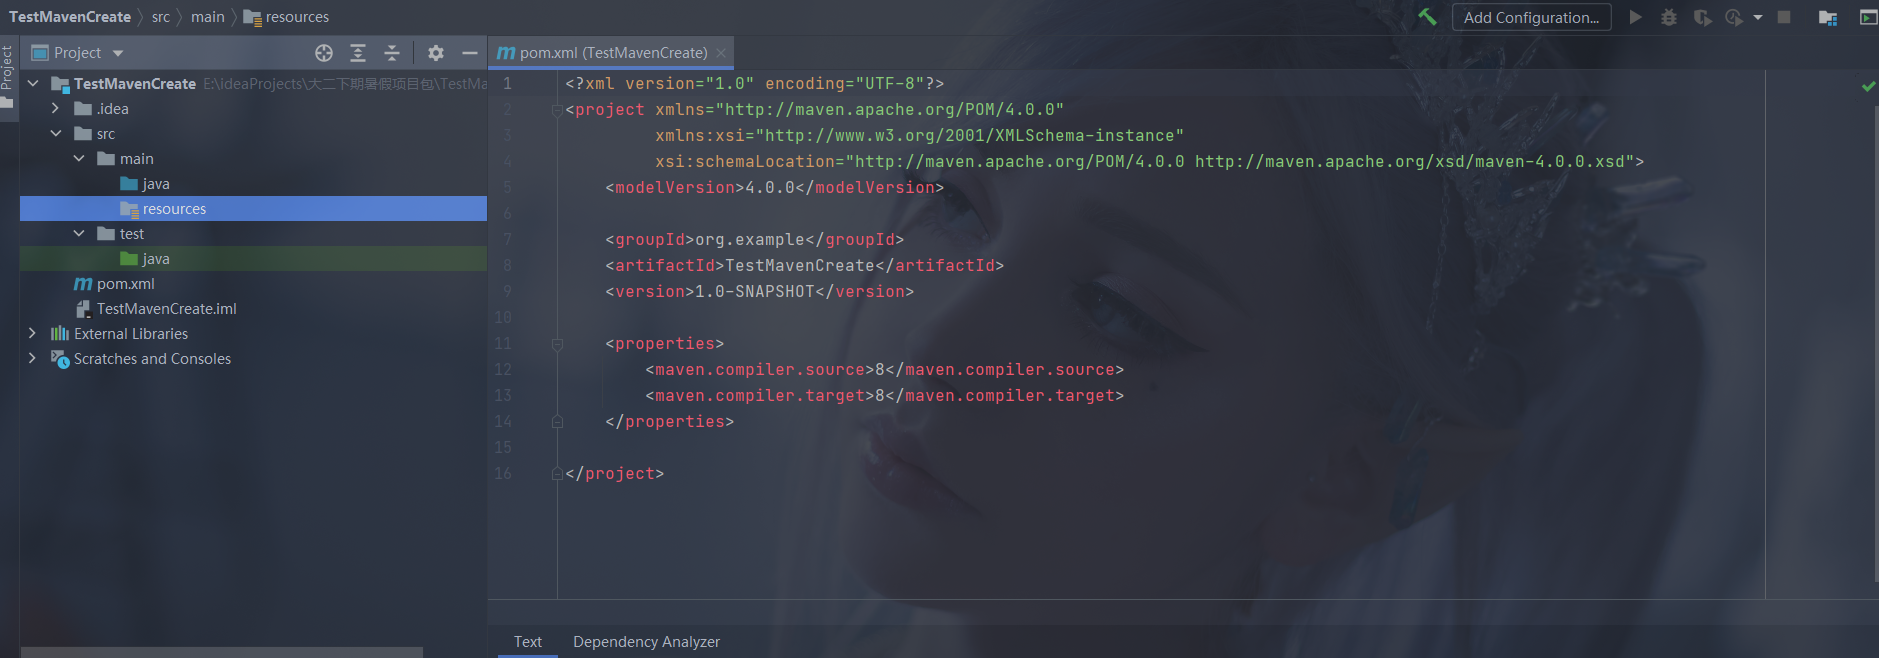Expand the .idea folder arrow
Image resolution: width=1879 pixels, height=658 pixels.
click(56, 108)
